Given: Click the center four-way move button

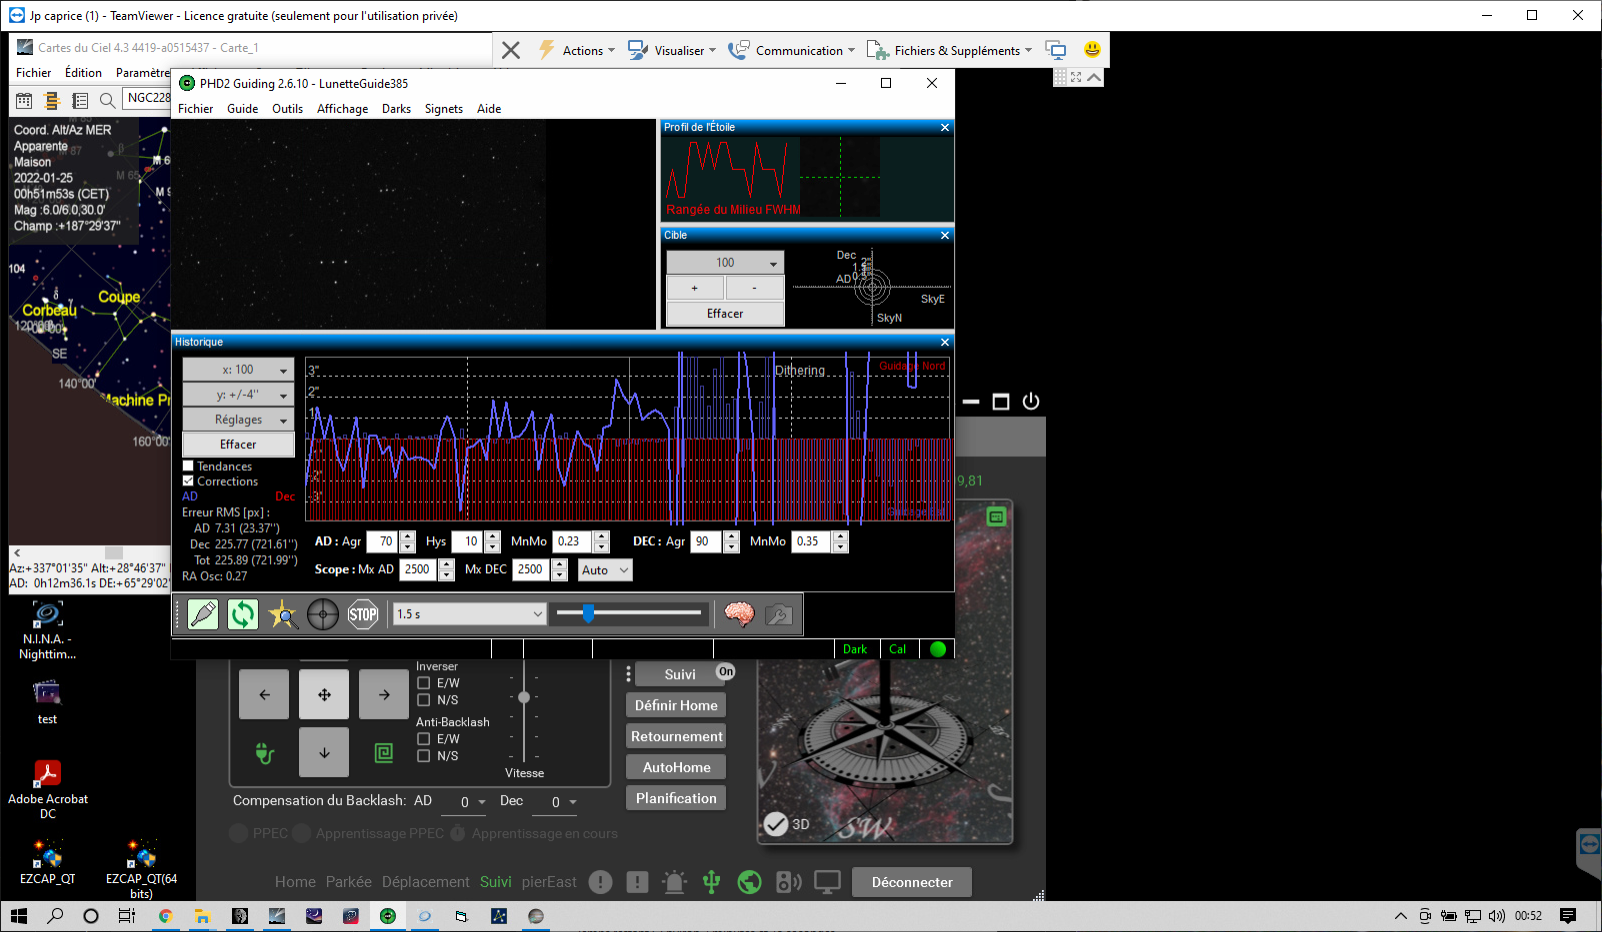Looking at the screenshot, I should point(324,695).
